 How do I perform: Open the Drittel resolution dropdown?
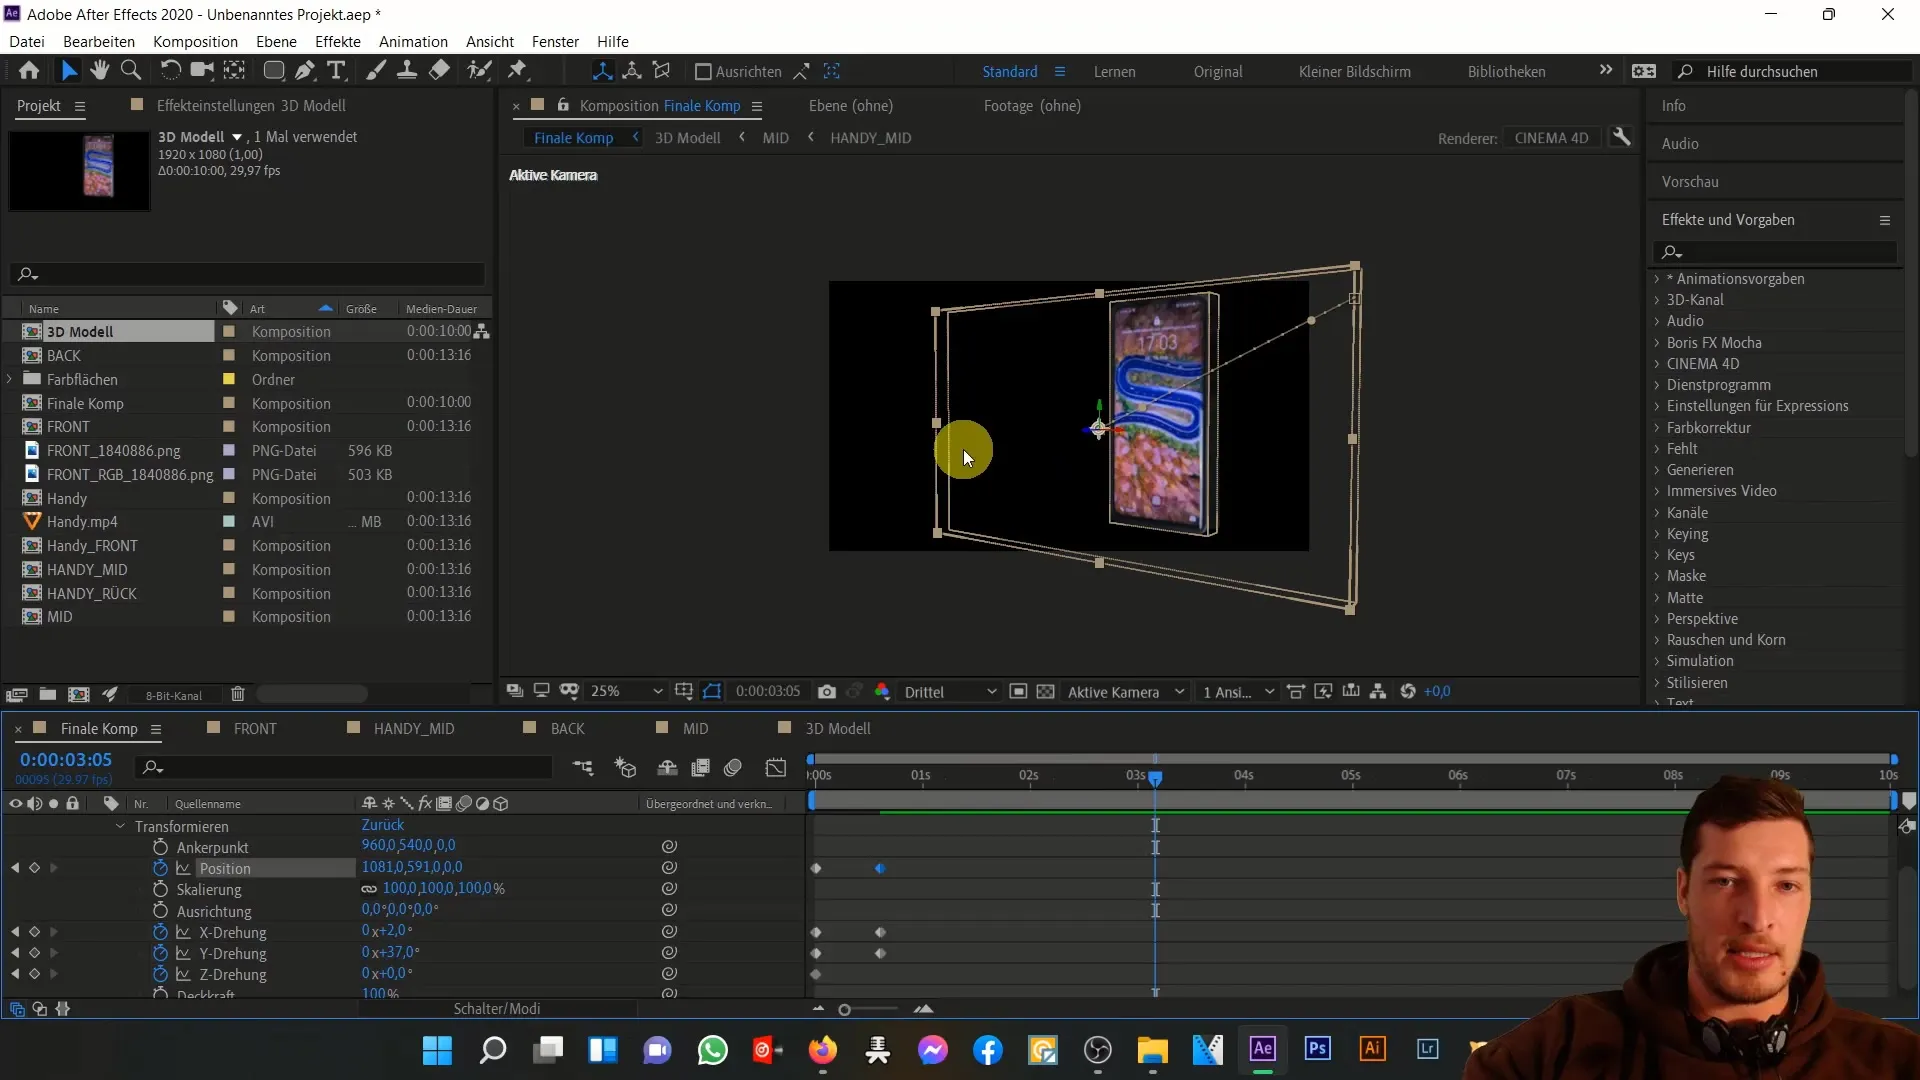click(950, 692)
